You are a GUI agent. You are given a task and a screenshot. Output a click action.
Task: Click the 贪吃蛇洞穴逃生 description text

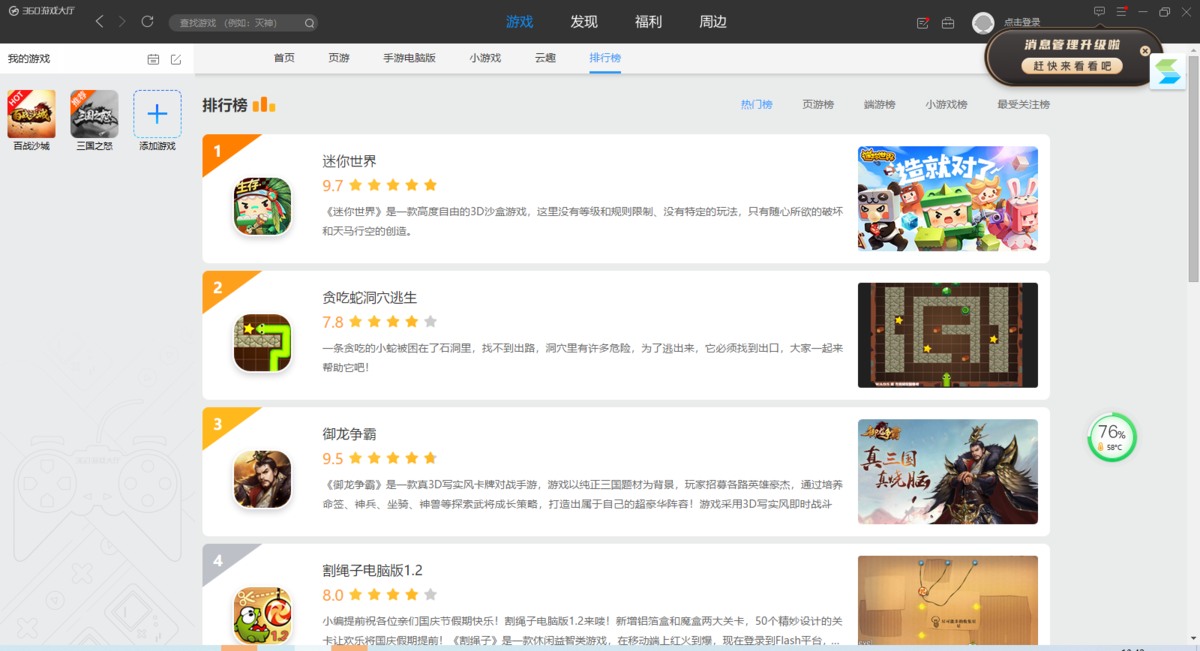coord(583,358)
